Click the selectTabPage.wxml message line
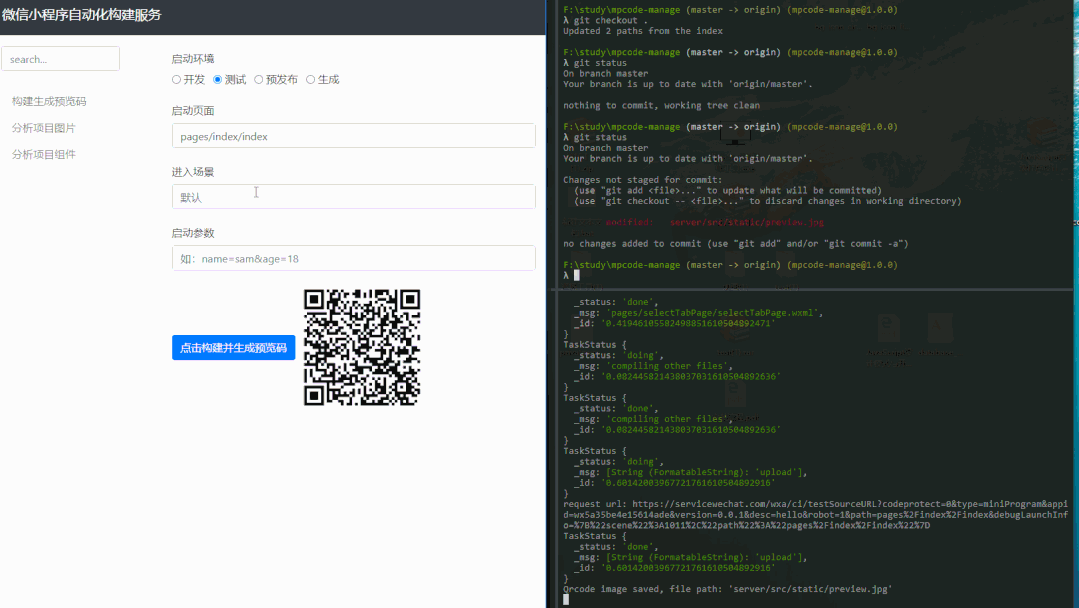The height and width of the screenshot is (608, 1079). pyautogui.click(x=698, y=313)
